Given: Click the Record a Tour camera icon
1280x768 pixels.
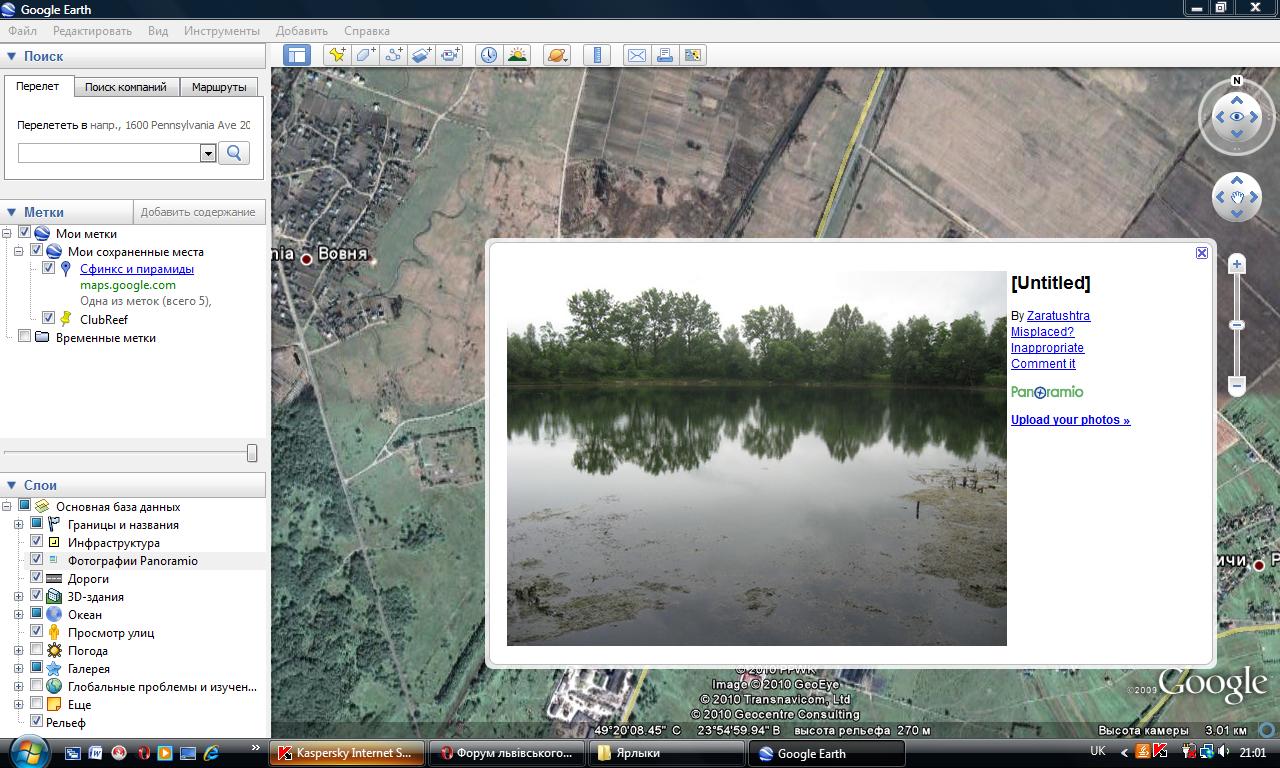Looking at the screenshot, I should pos(450,55).
